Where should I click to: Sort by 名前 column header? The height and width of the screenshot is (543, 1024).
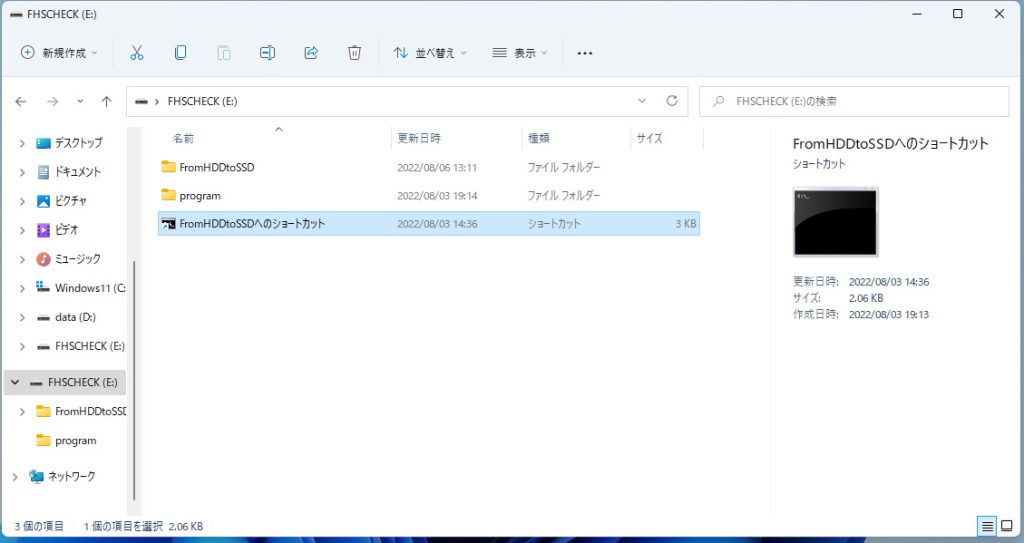pos(183,139)
